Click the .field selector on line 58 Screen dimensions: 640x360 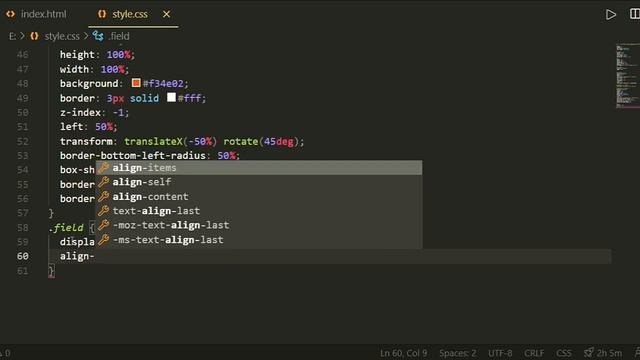pyautogui.click(x=66, y=227)
